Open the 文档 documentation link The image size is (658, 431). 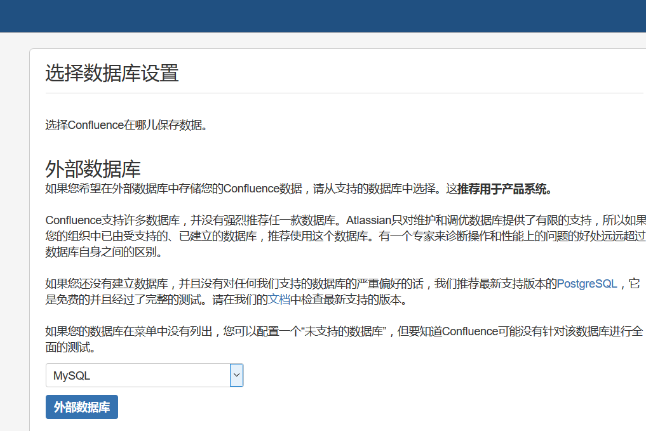click(x=279, y=300)
